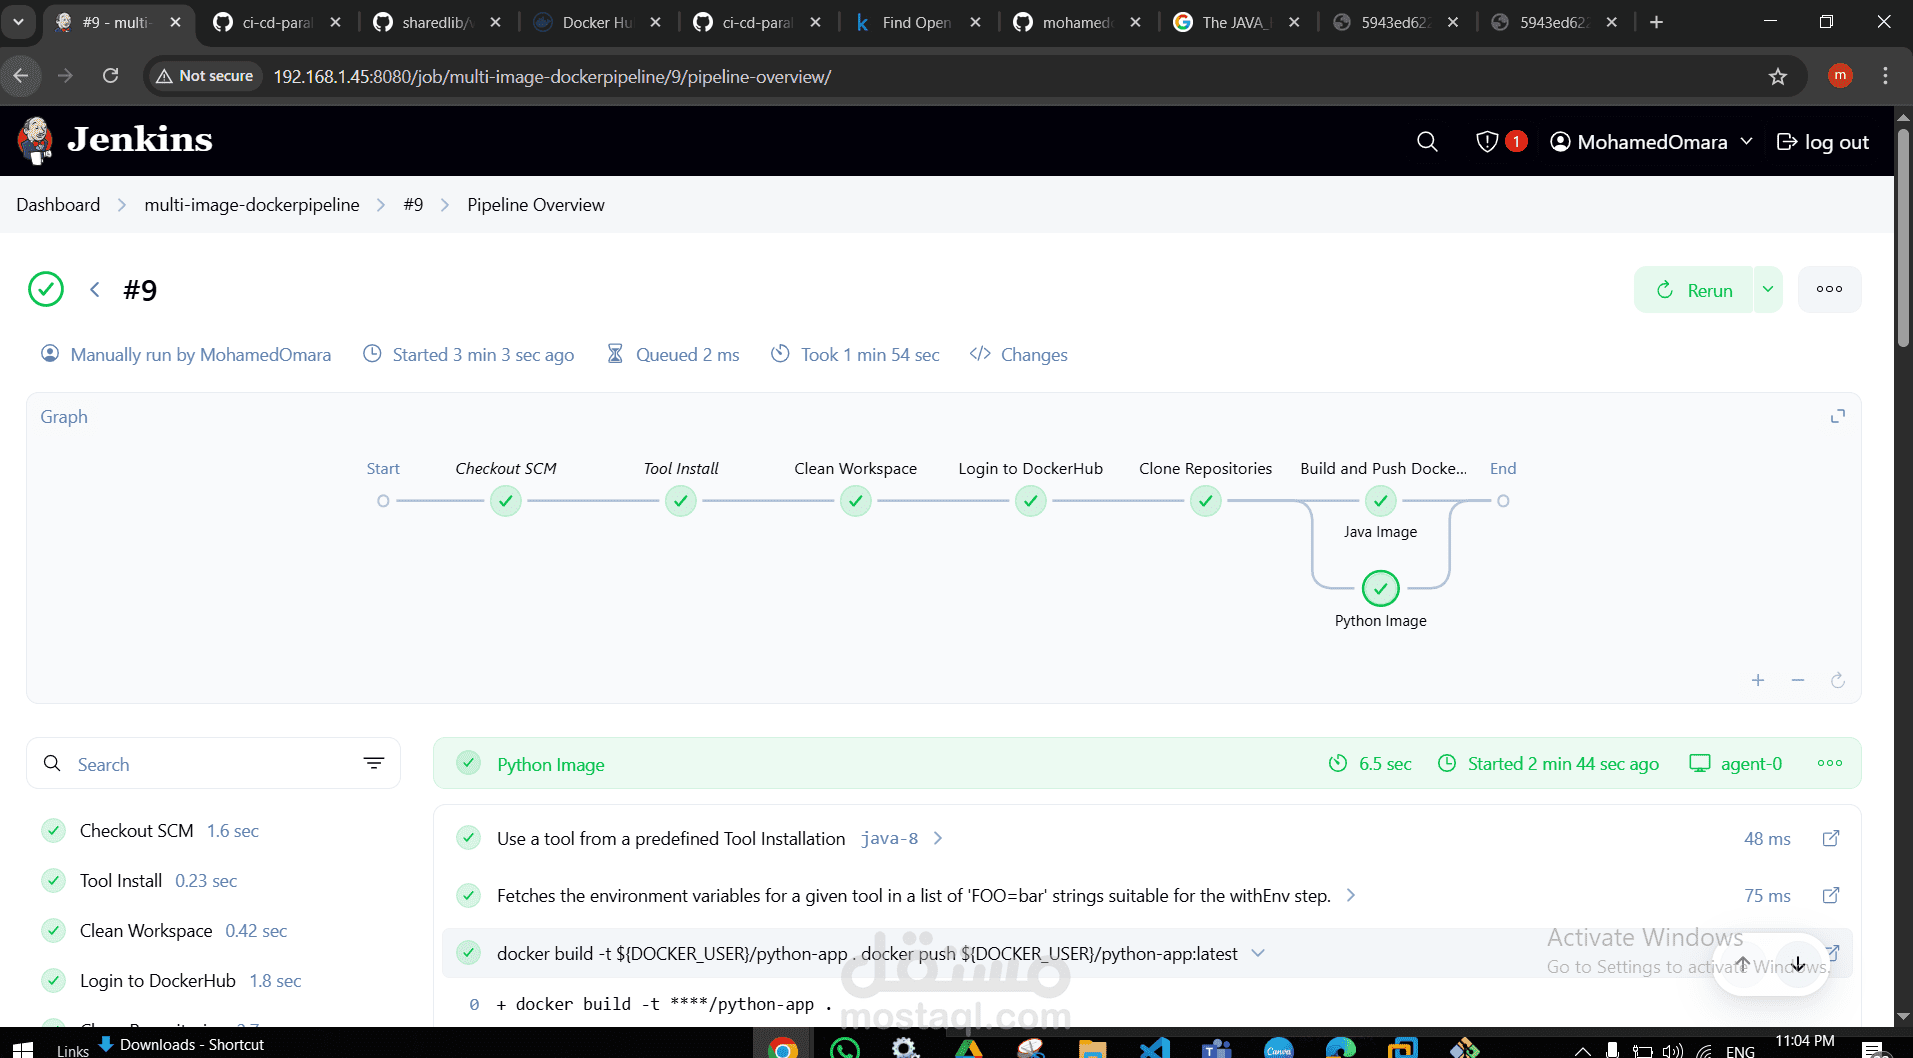The image size is (1913, 1058).
Task: Open security warnings shield icon
Action: click(1487, 142)
